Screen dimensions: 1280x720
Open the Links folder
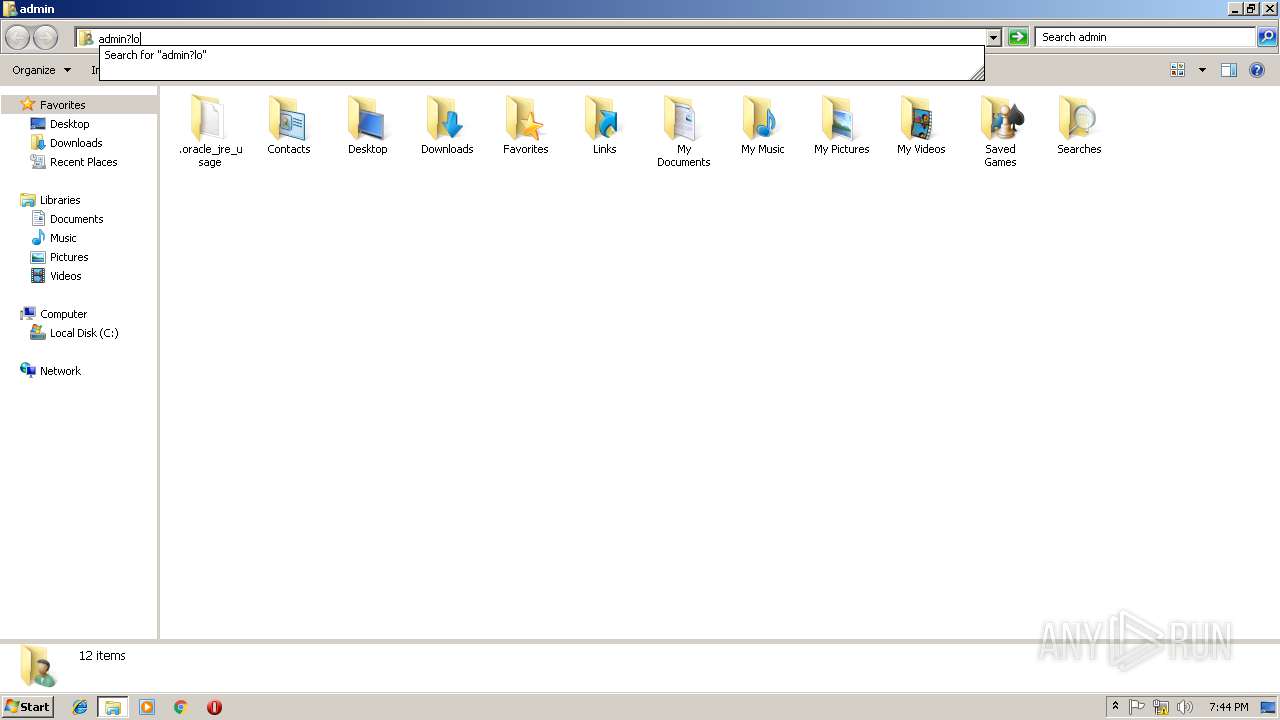click(605, 125)
